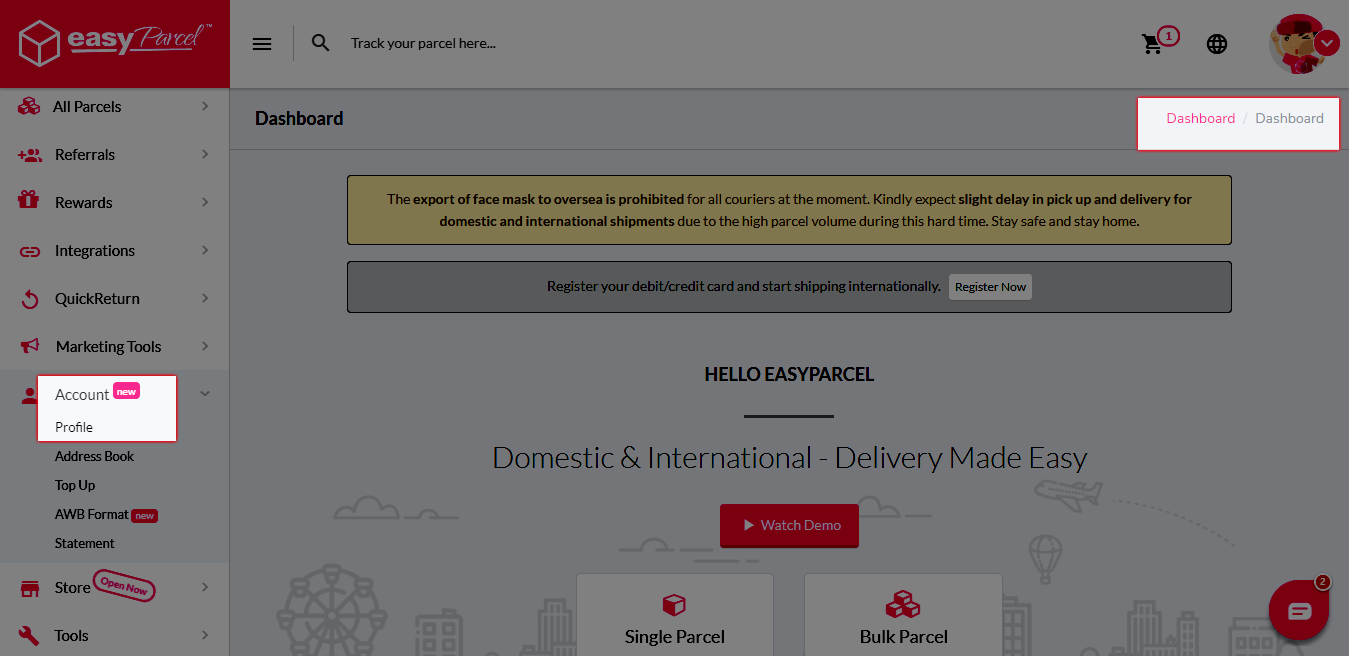Click the All Parcels boxes icon
Image resolution: width=1349 pixels, height=656 pixels.
tap(29, 106)
